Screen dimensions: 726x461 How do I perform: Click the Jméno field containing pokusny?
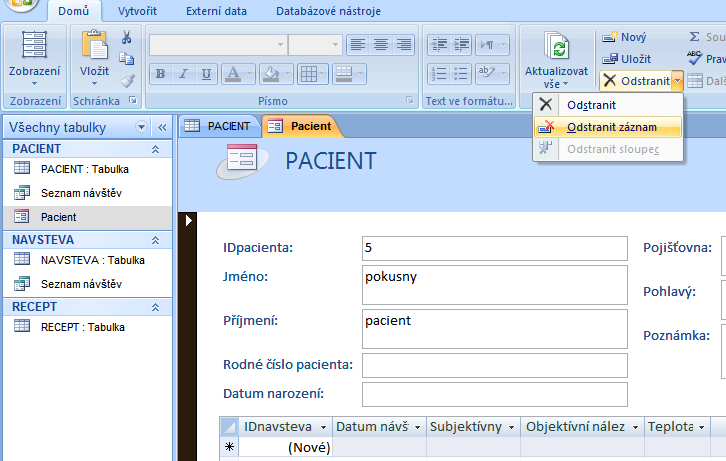coord(494,285)
